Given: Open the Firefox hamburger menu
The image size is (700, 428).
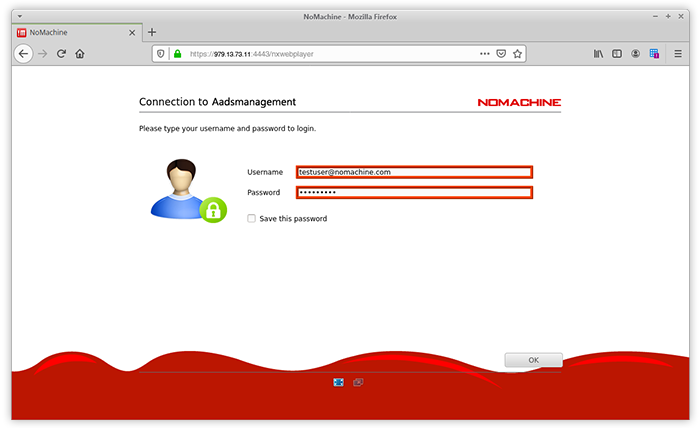Looking at the screenshot, I should point(678,54).
